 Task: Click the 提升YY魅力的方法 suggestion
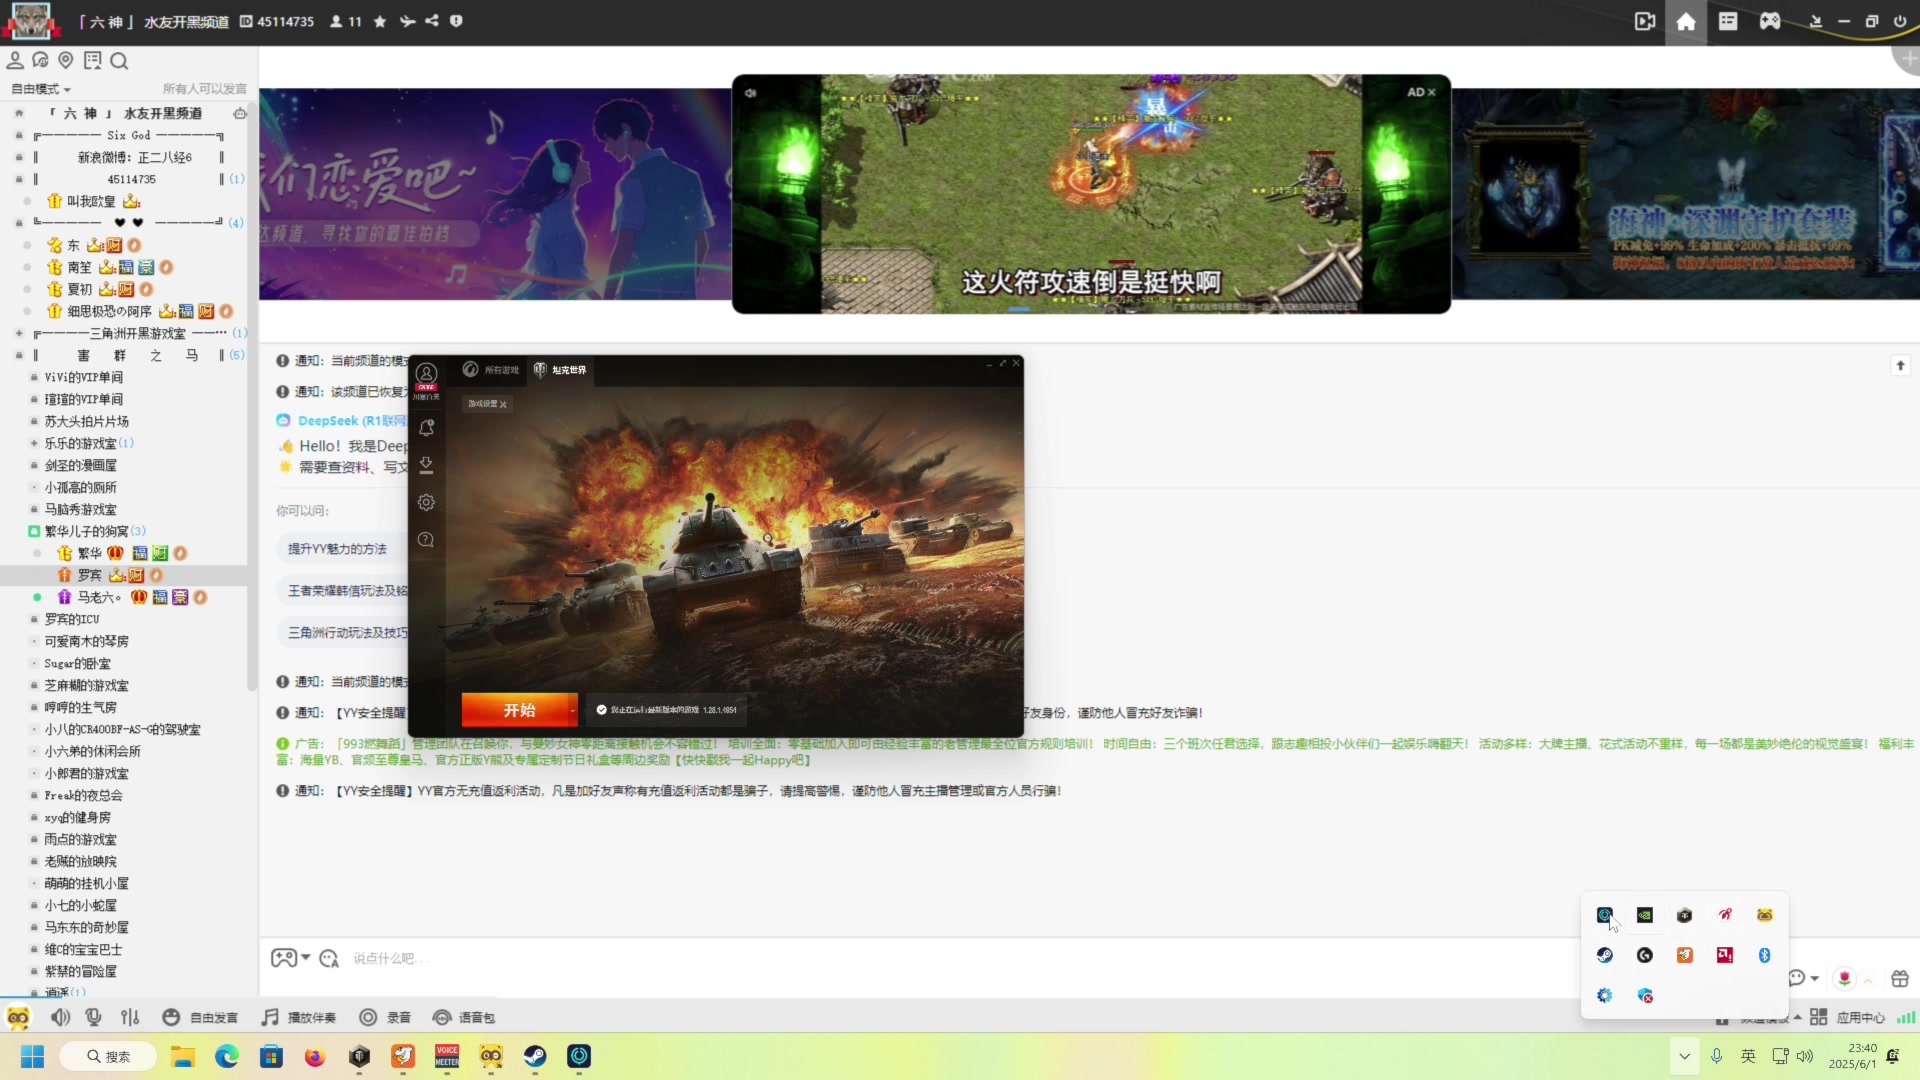[337, 549]
